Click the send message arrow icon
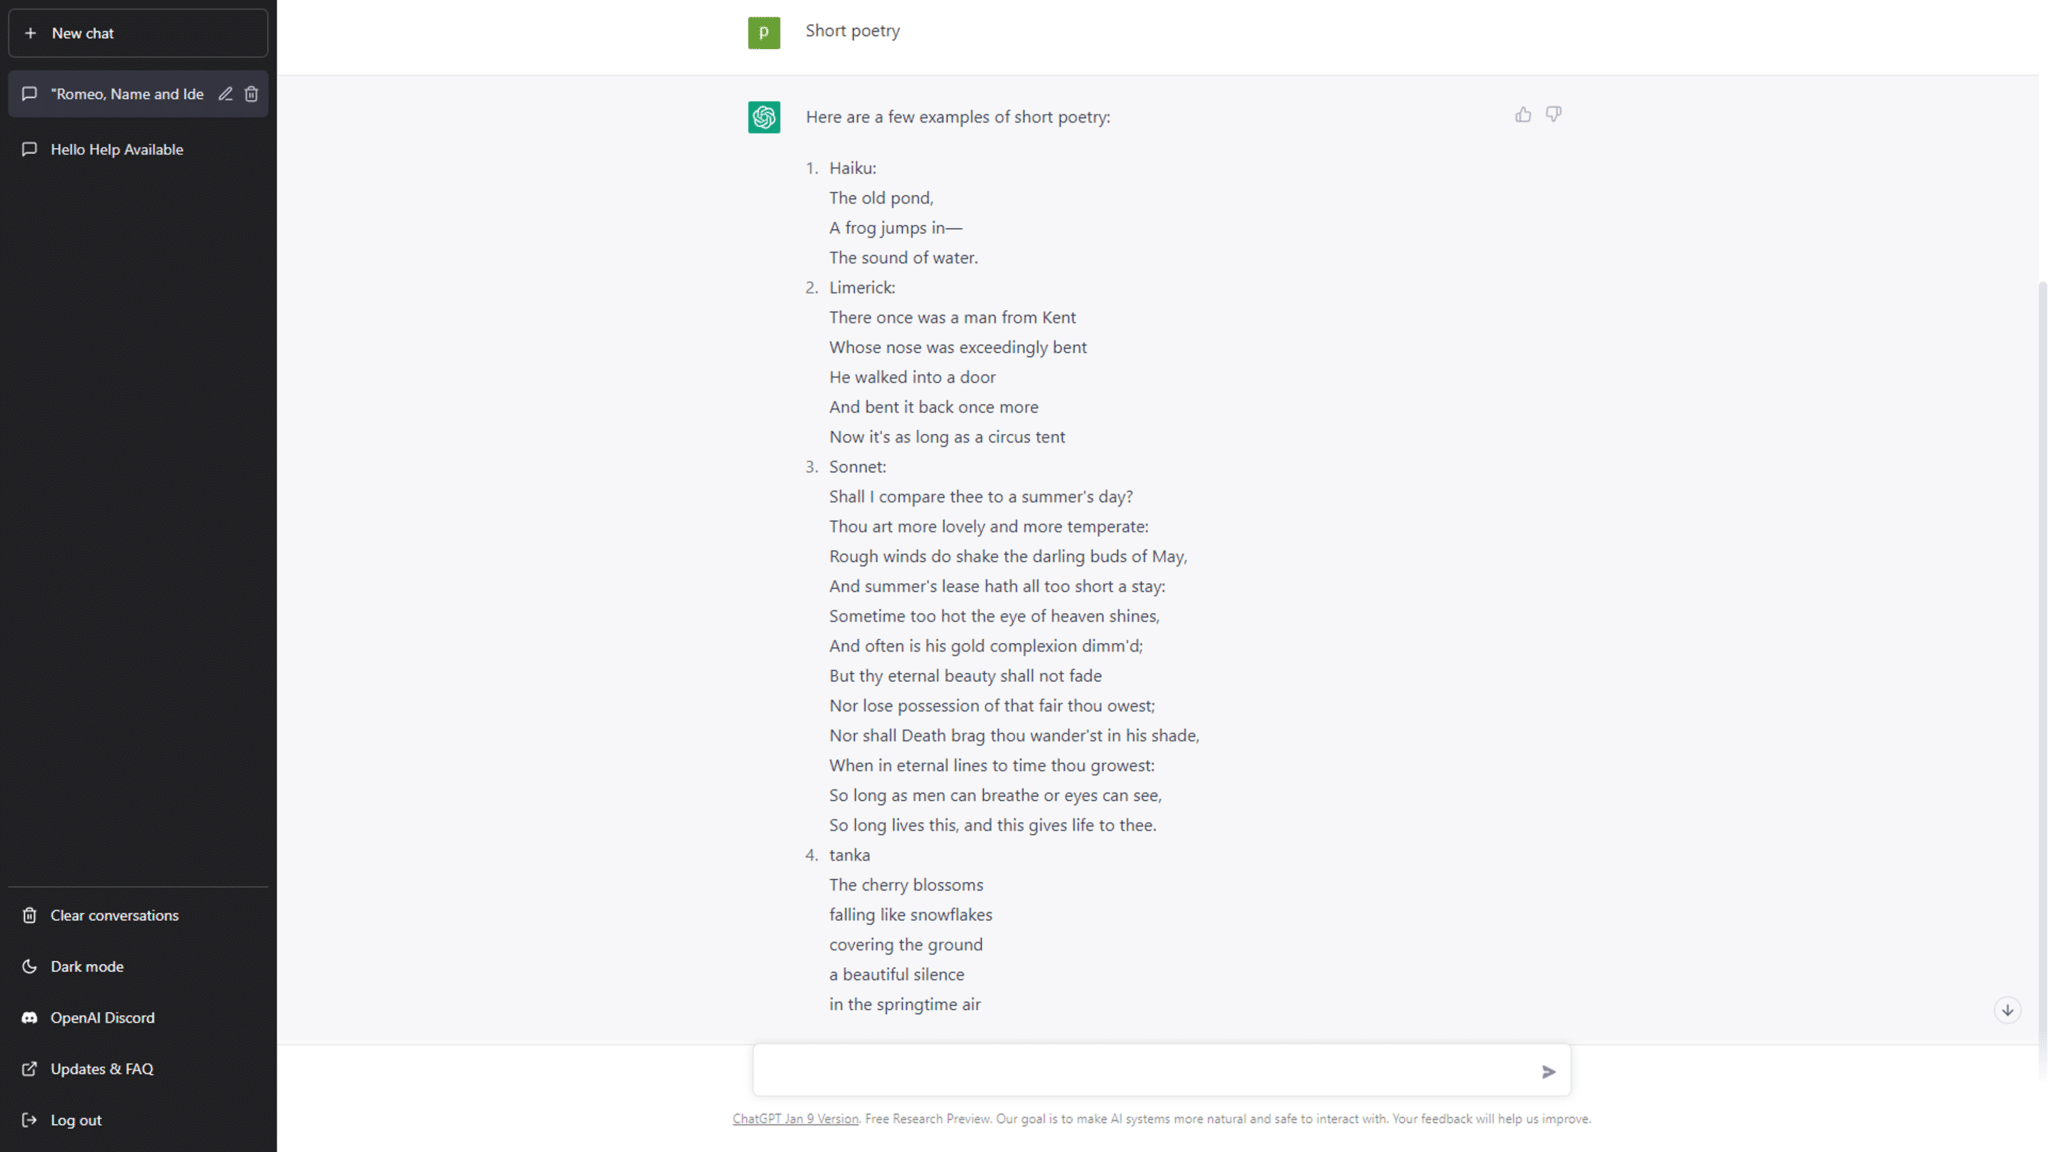 pyautogui.click(x=1548, y=1072)
